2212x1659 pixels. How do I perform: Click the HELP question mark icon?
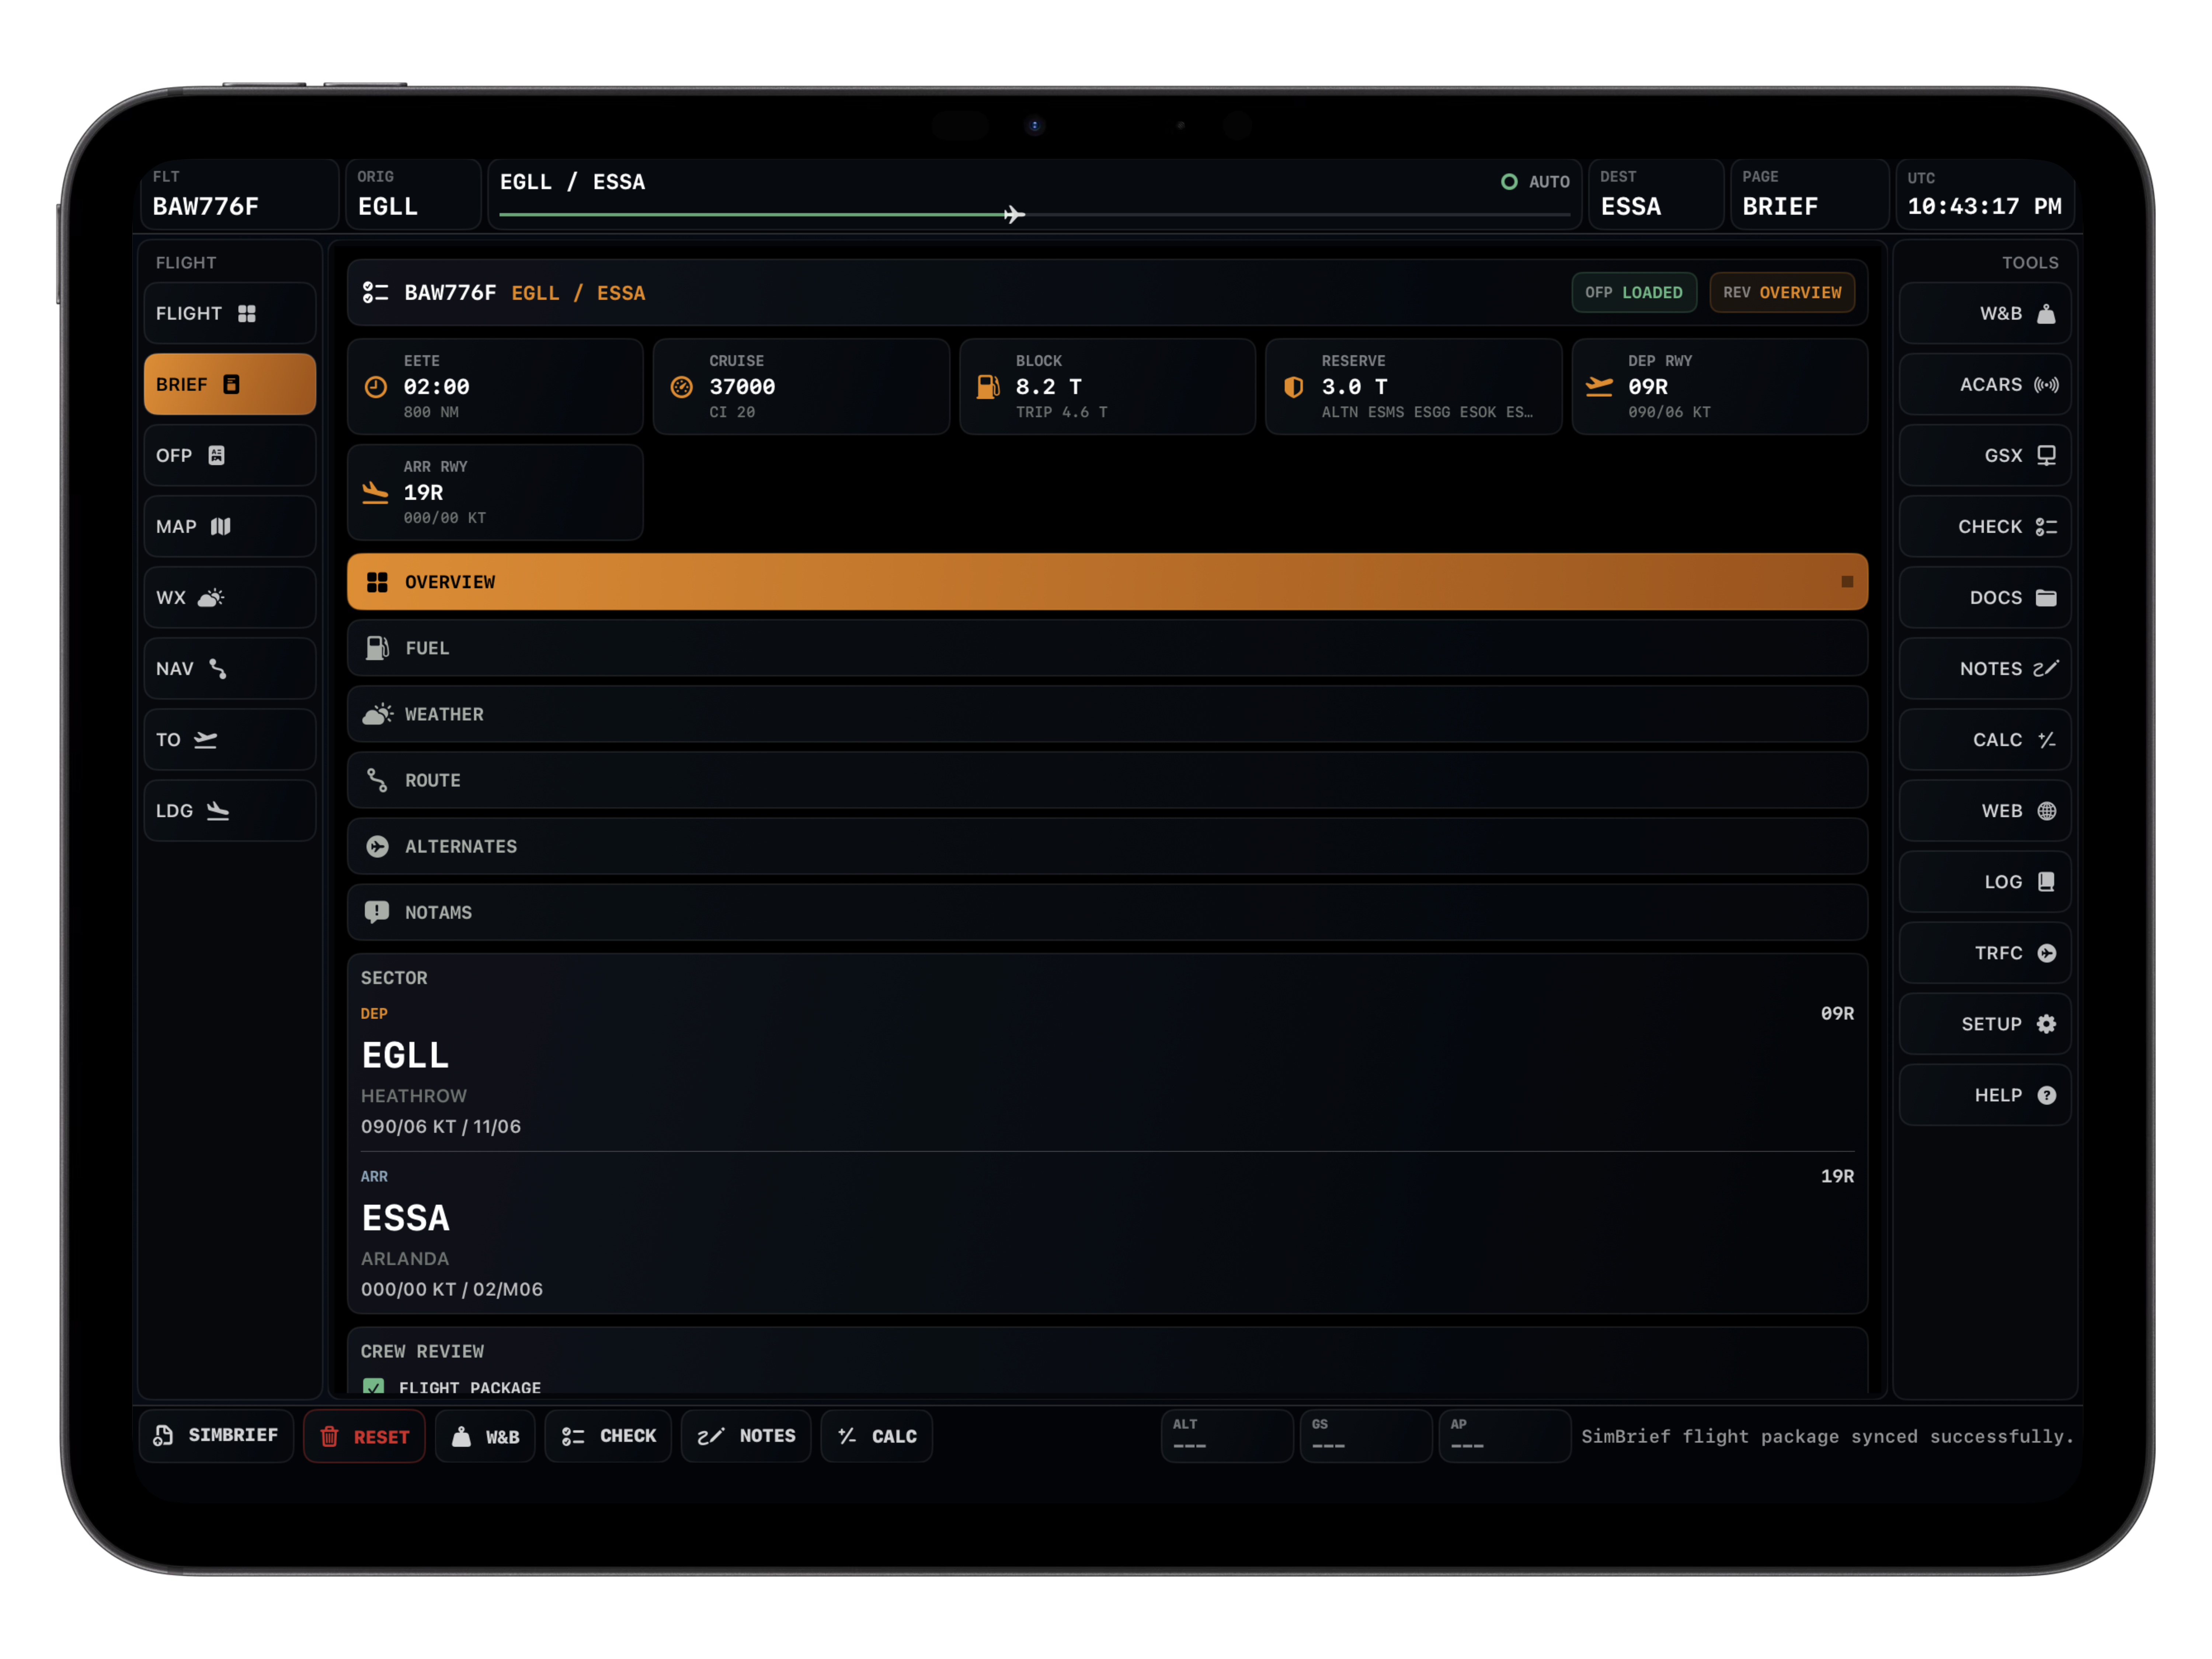point(2046,1095)
